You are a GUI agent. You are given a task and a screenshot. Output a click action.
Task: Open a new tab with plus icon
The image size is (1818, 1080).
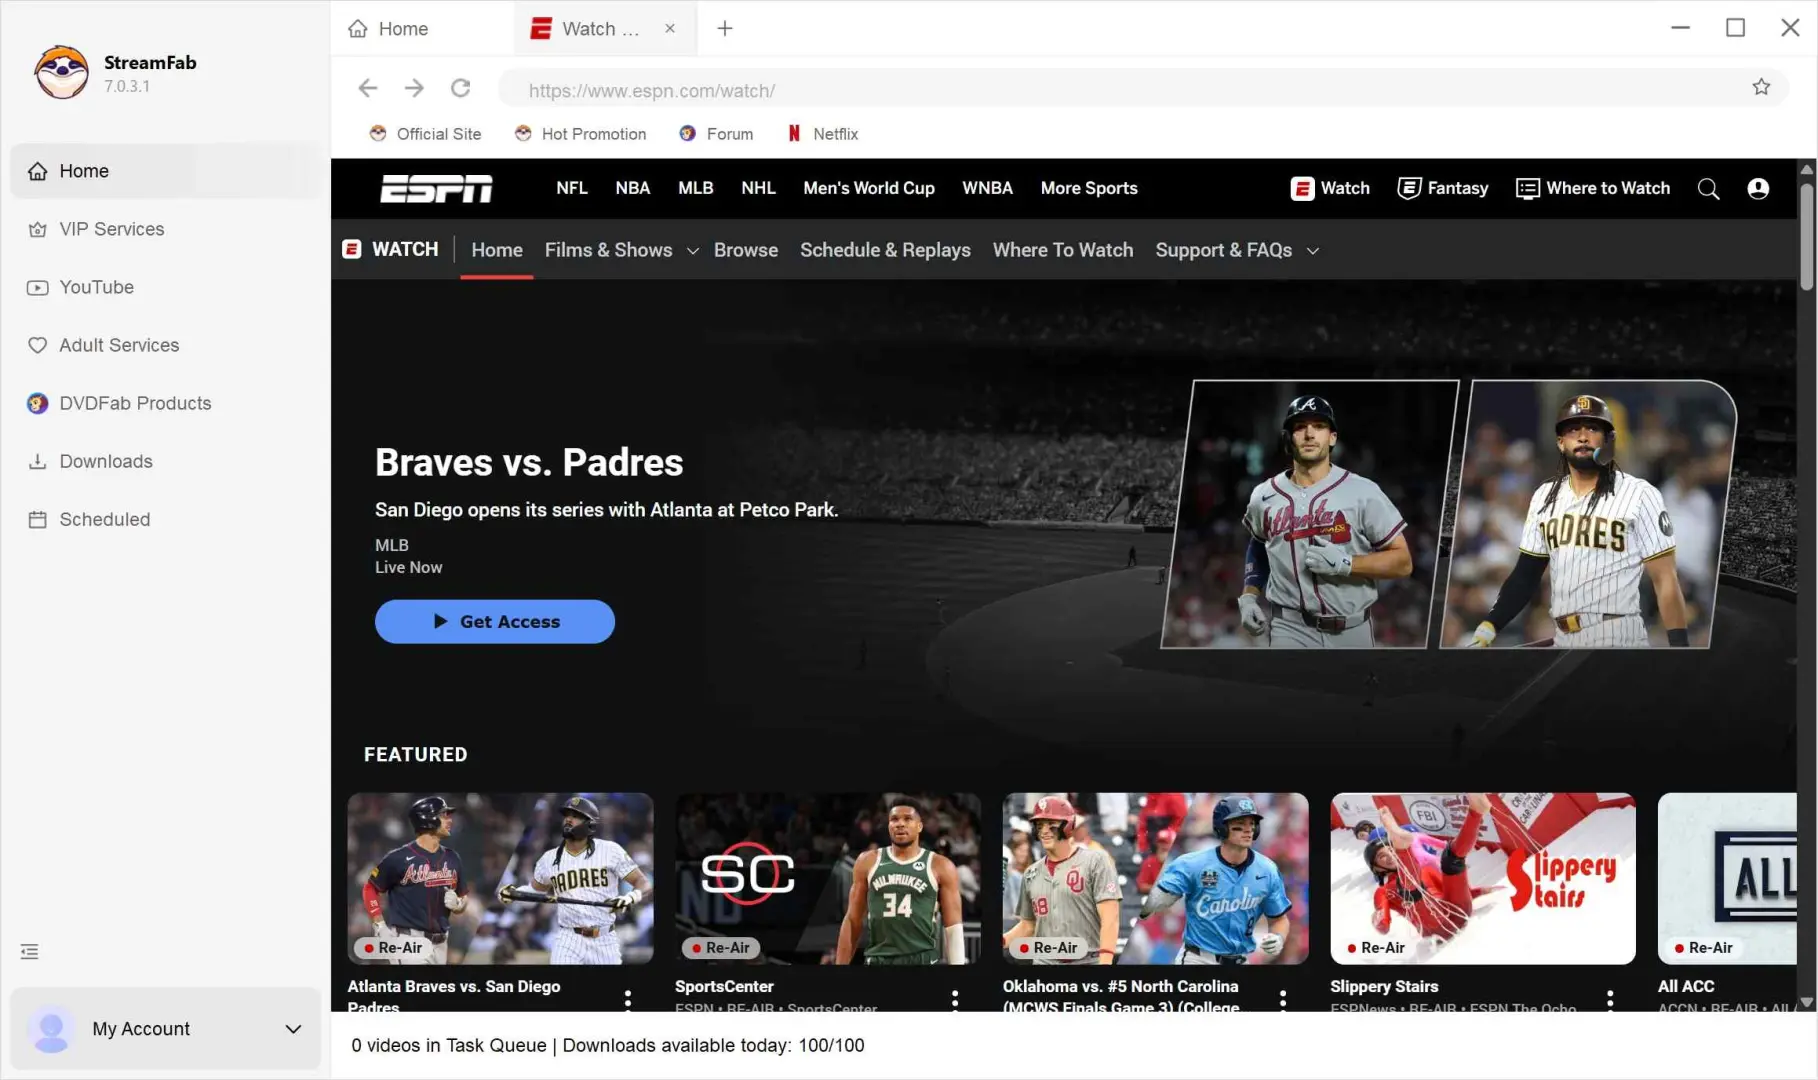pyautogui.click(x=724, y=29)
